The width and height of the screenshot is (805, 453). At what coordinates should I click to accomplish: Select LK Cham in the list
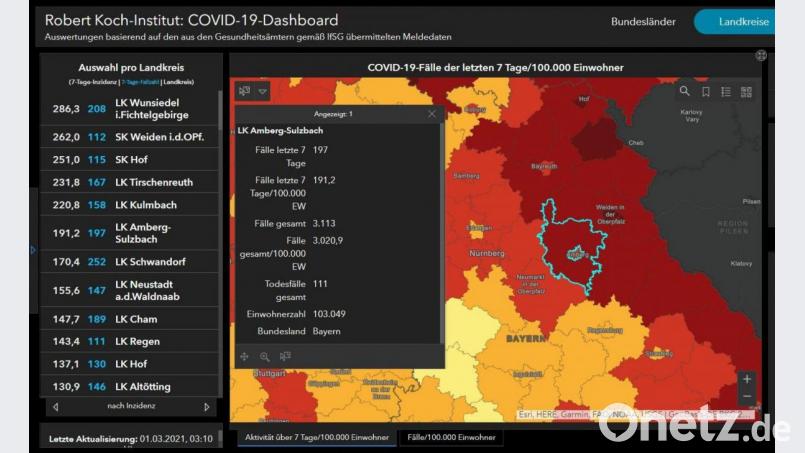tap(130, 319)
